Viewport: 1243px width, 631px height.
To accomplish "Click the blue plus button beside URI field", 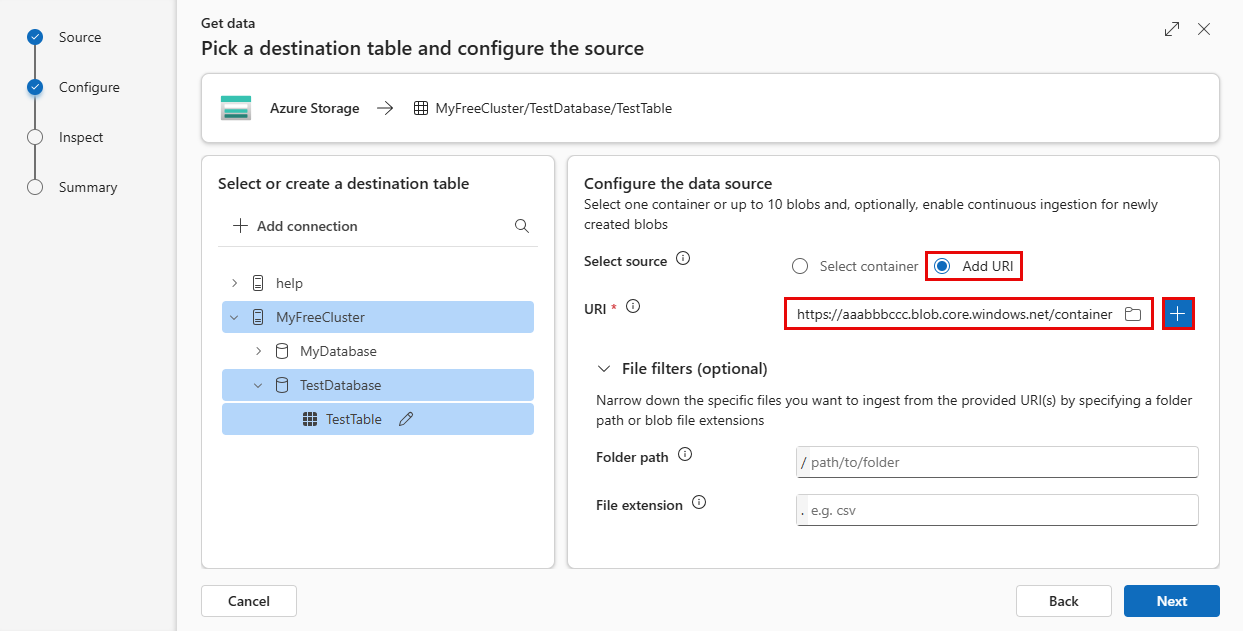I will click(1178, 314).
